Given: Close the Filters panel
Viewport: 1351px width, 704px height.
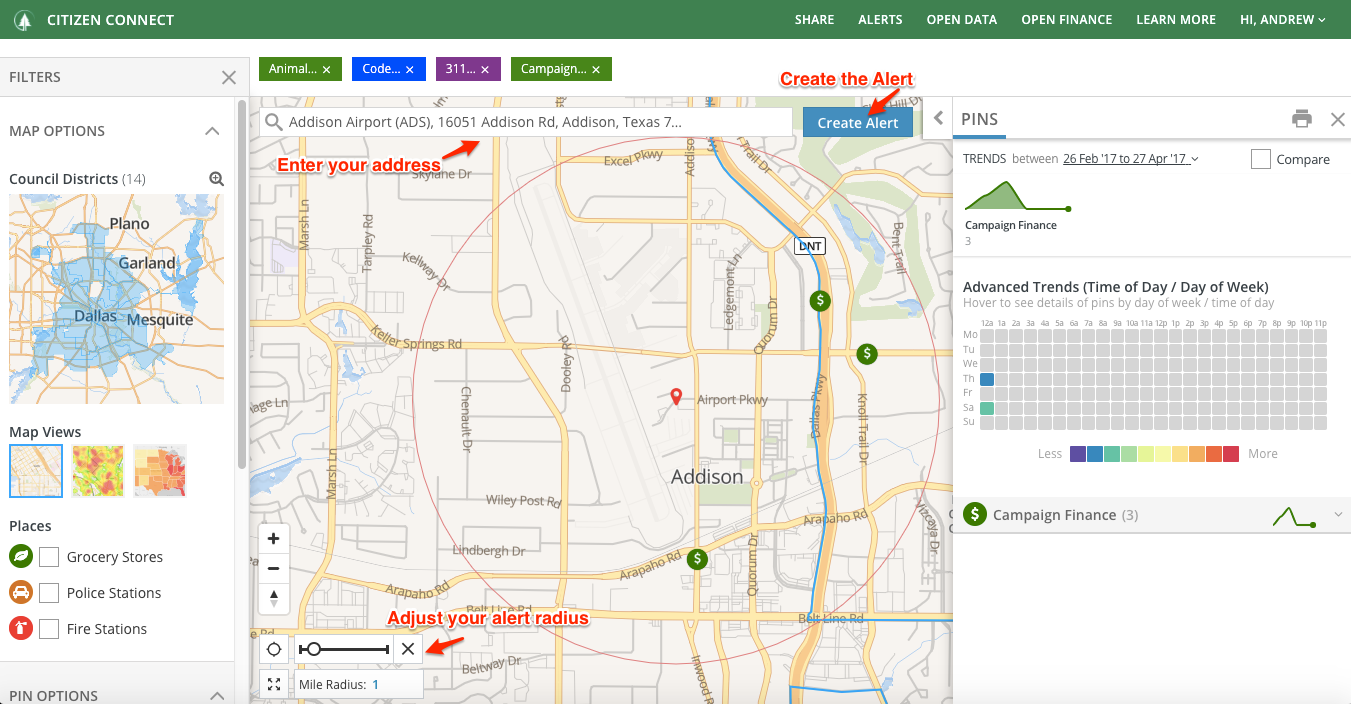Looking at the screenshot, I should click(229, 77).
